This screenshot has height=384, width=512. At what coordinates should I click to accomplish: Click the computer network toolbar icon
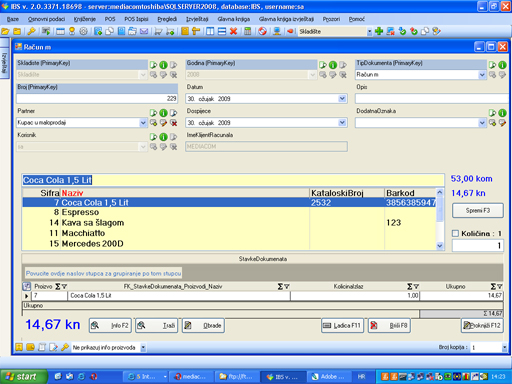tap(277, 32)
